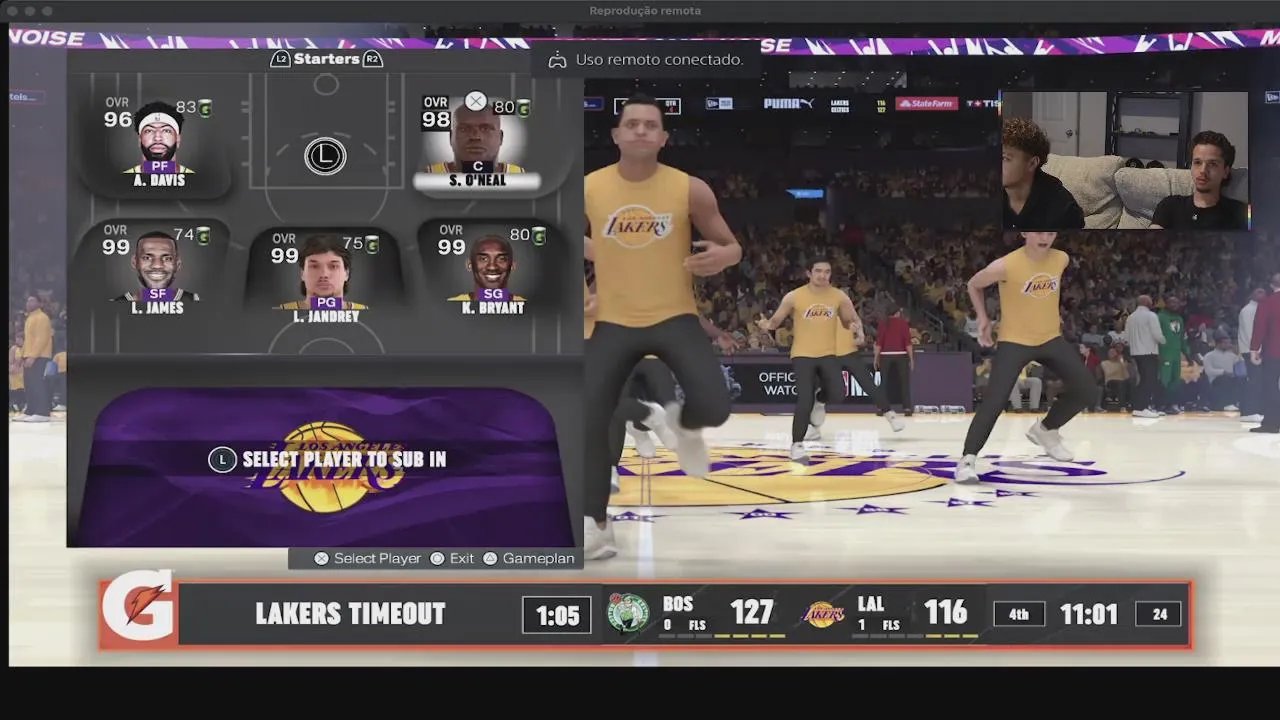Click the Gatorade logo on the scoreboard
The image size is (1280, 720).
(138, 608)
